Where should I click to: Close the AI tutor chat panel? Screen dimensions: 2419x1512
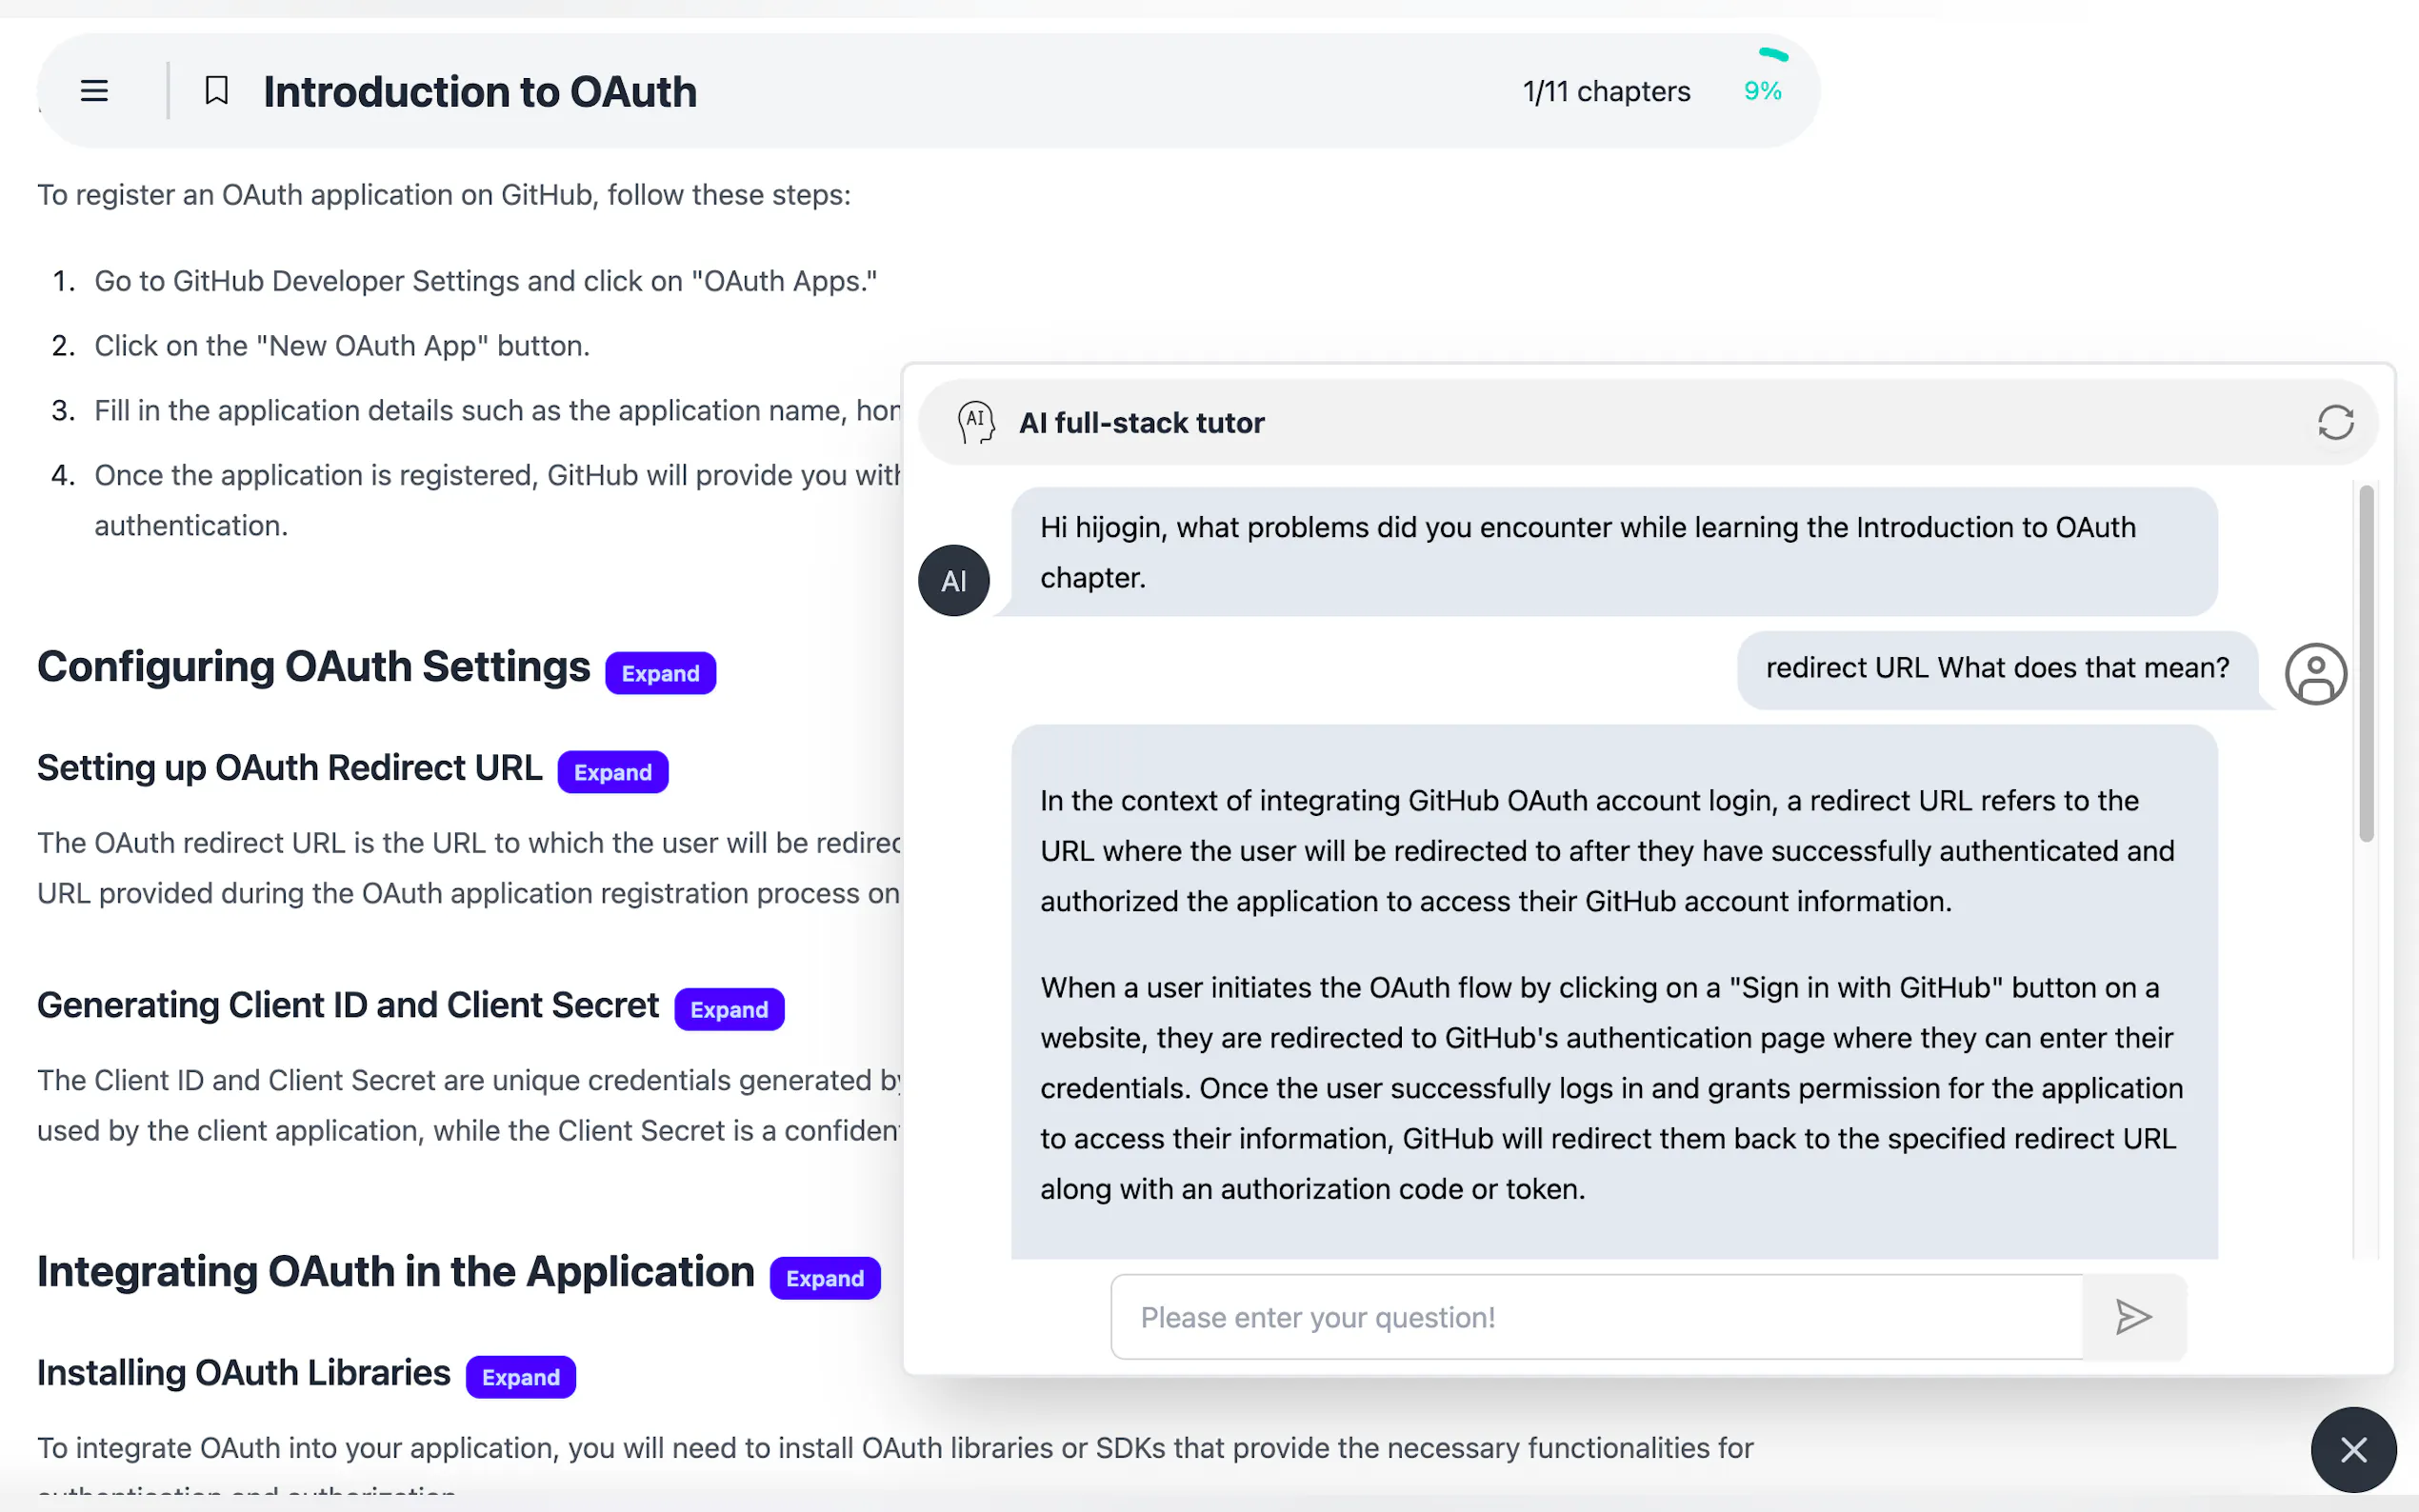pyautogui.click(x=2353, y=1449)
